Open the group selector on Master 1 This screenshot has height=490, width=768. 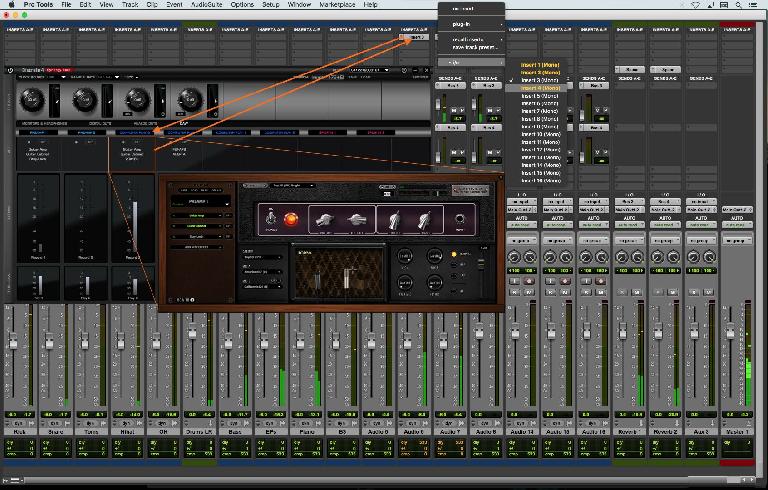(x=736, y=241)
